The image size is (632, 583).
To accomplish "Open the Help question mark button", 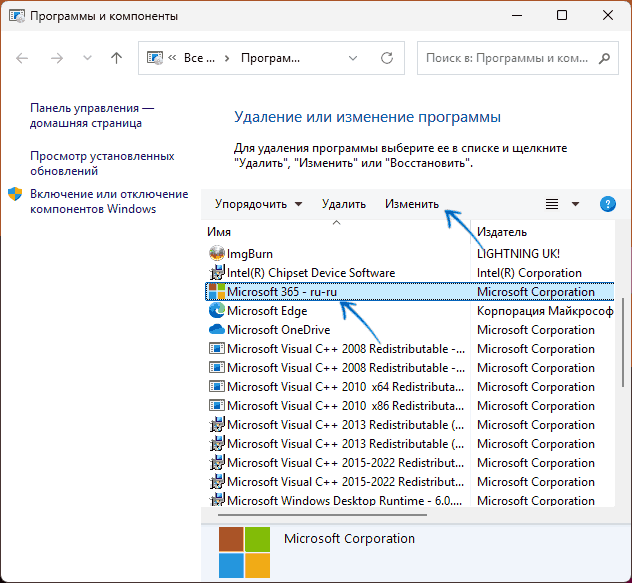I will pyautogui.click(x=607, y=204).
